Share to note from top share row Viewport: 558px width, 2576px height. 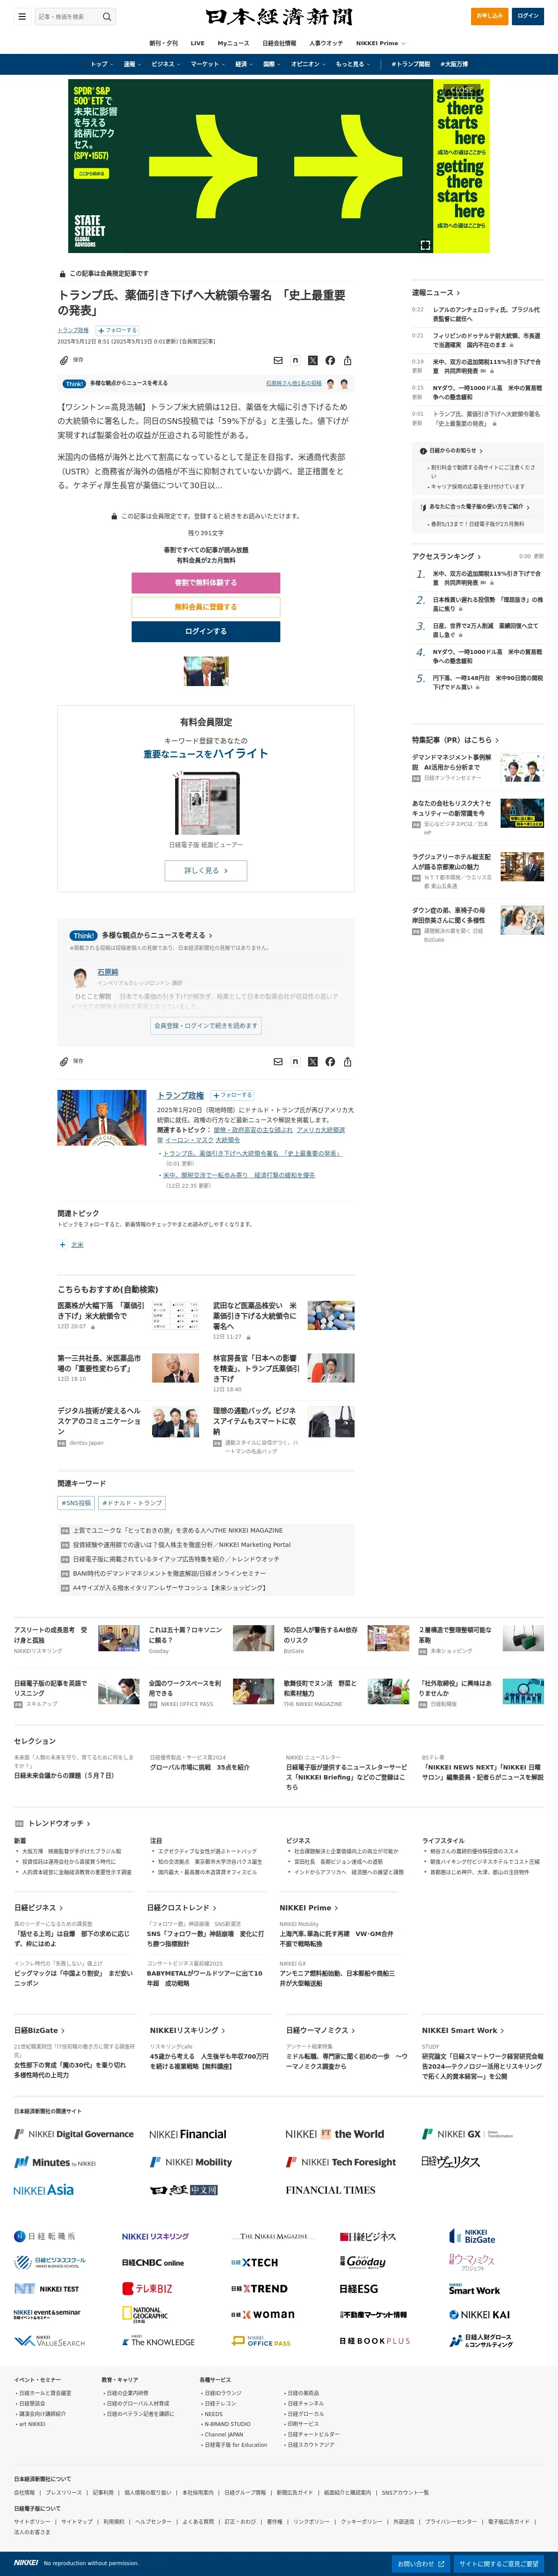tap(295, 360)
